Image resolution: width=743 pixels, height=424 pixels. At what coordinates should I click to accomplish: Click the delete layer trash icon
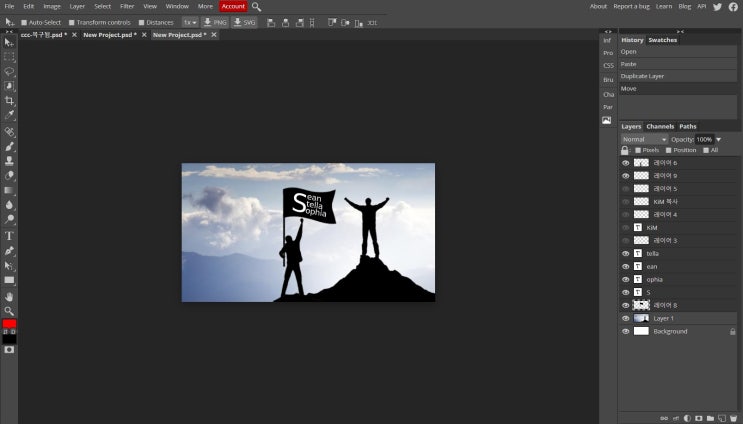(x=734, y=418)
